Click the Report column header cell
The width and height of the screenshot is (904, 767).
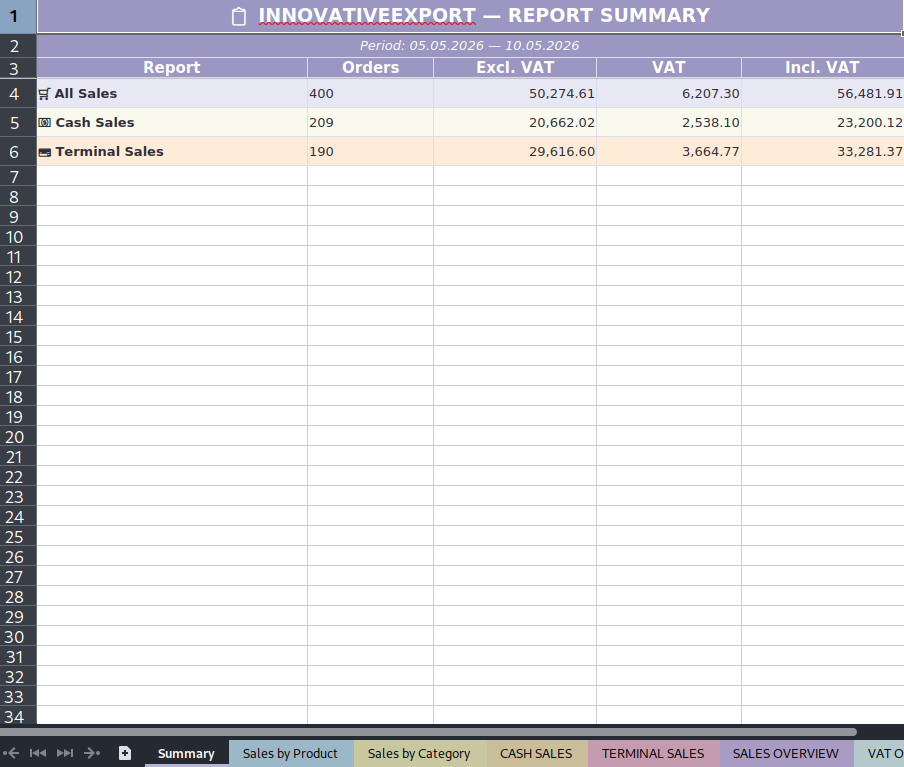click(x=172, y=67)
